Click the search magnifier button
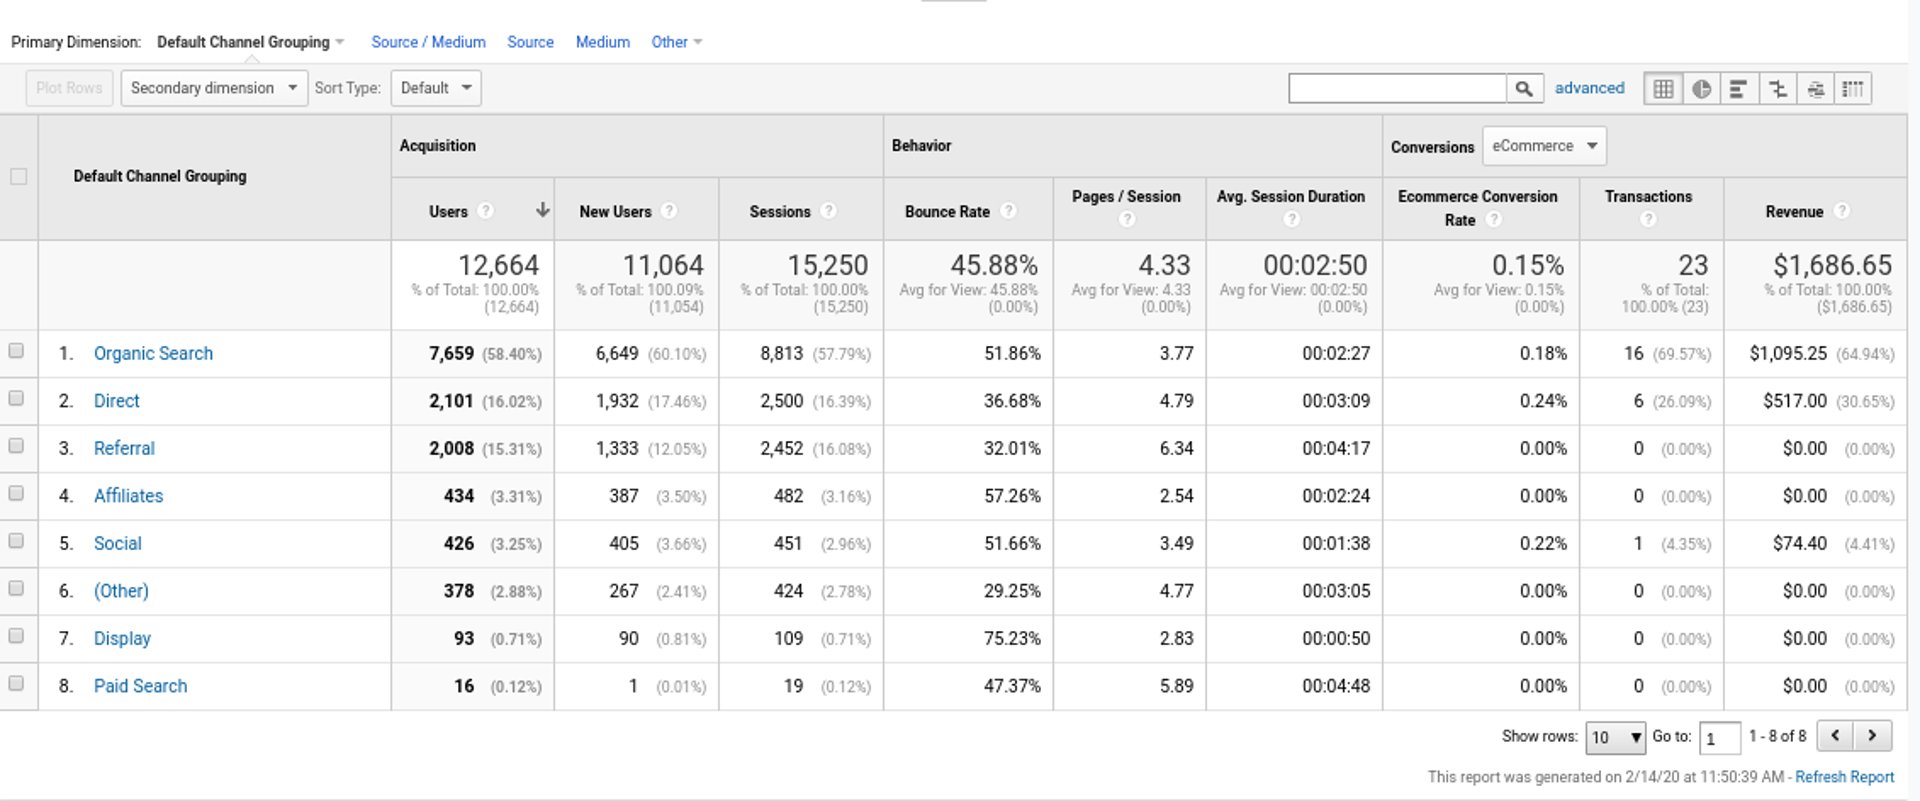The height and width of the screenshot is (801, 1920). point(1524,88)
